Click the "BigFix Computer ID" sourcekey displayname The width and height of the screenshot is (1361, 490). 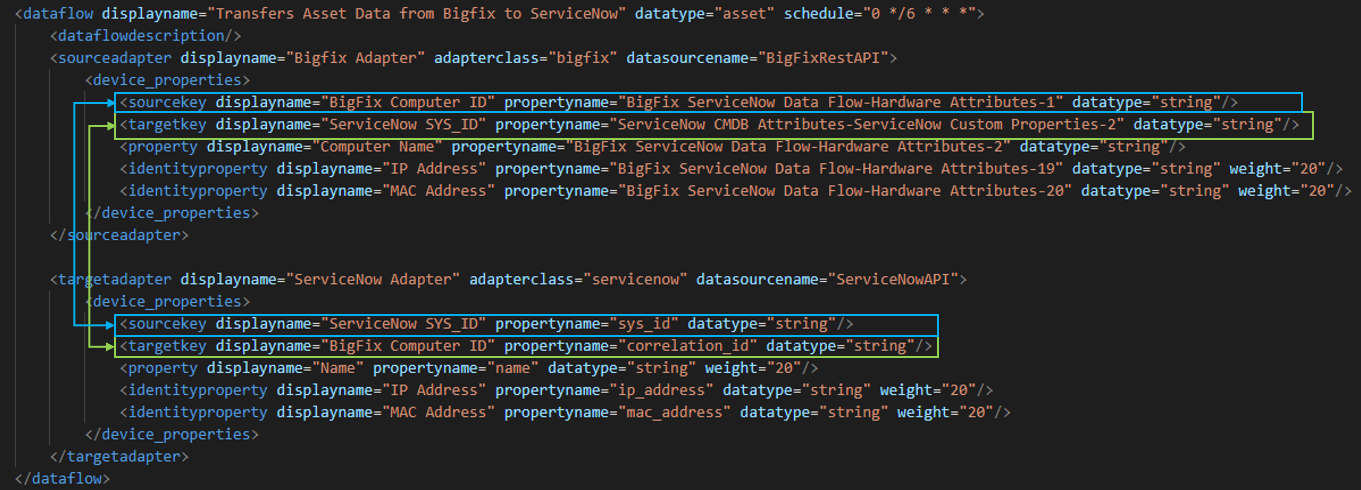pyautogui.click(x=407, y=102)
